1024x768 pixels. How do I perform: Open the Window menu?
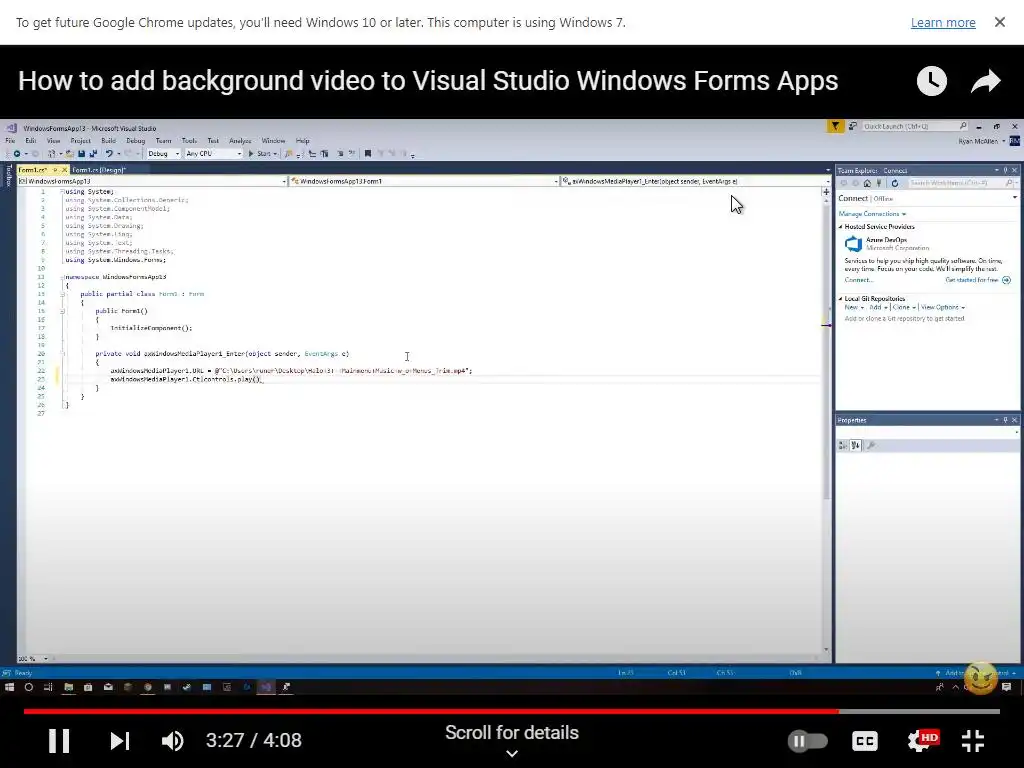273,140
